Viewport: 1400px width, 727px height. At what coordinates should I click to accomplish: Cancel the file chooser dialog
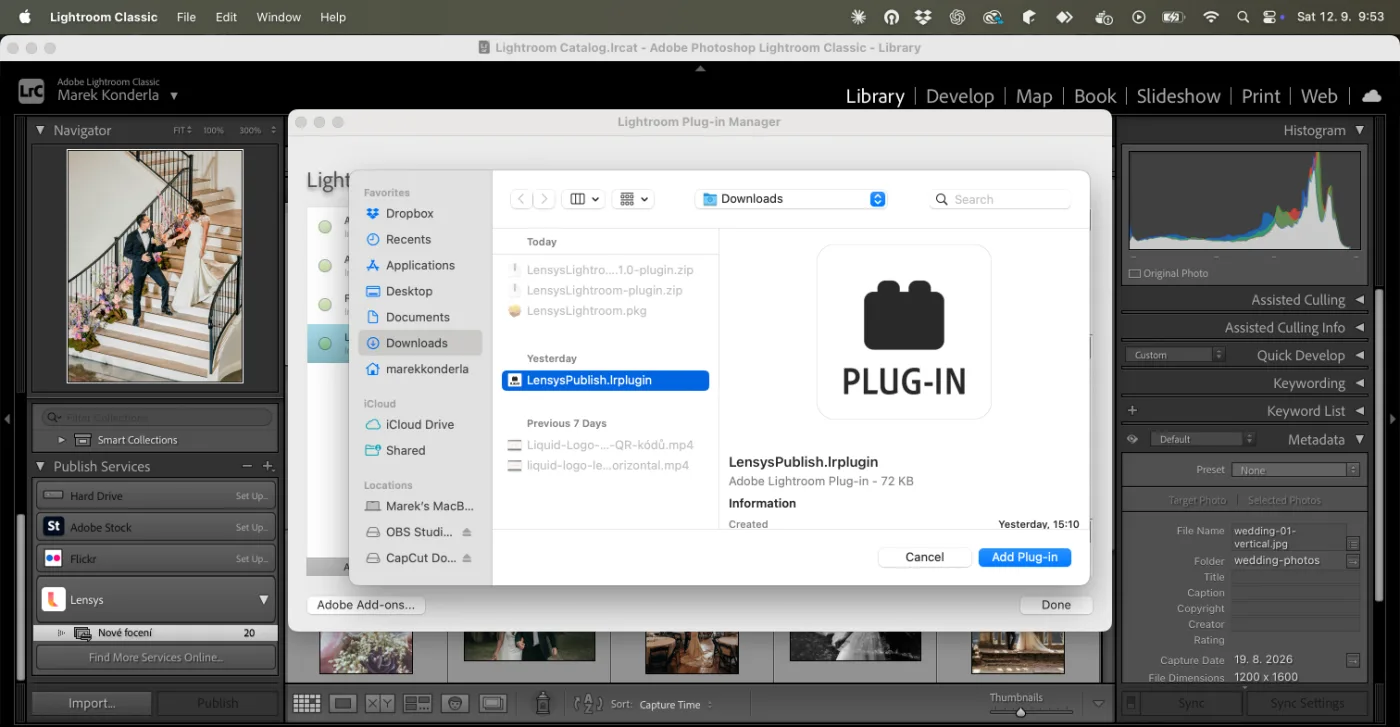pos(925,557)
